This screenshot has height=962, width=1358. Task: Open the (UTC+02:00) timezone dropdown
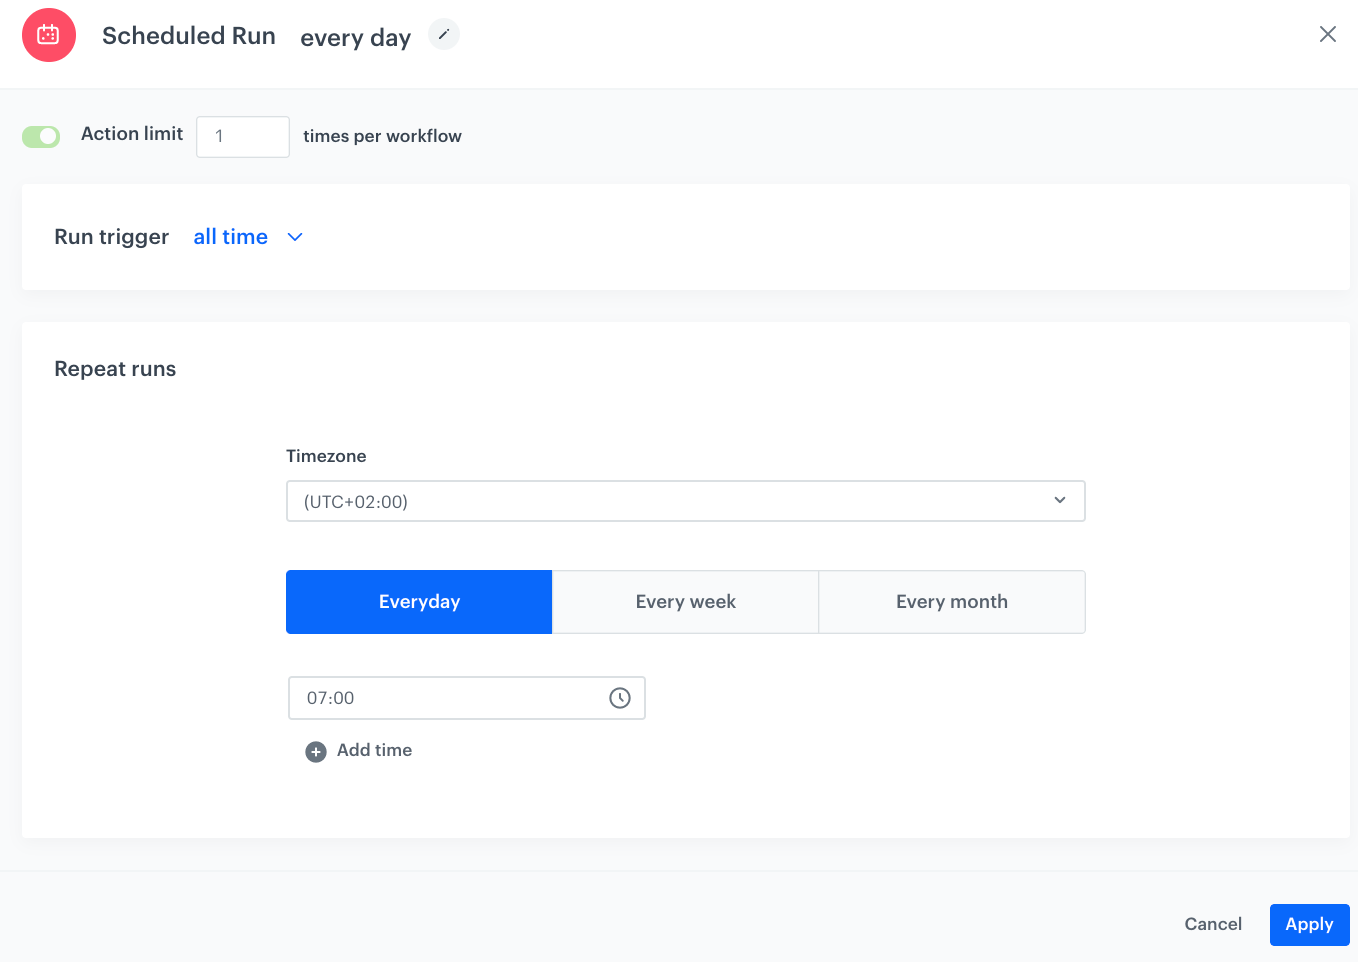[x=686, y=500]
